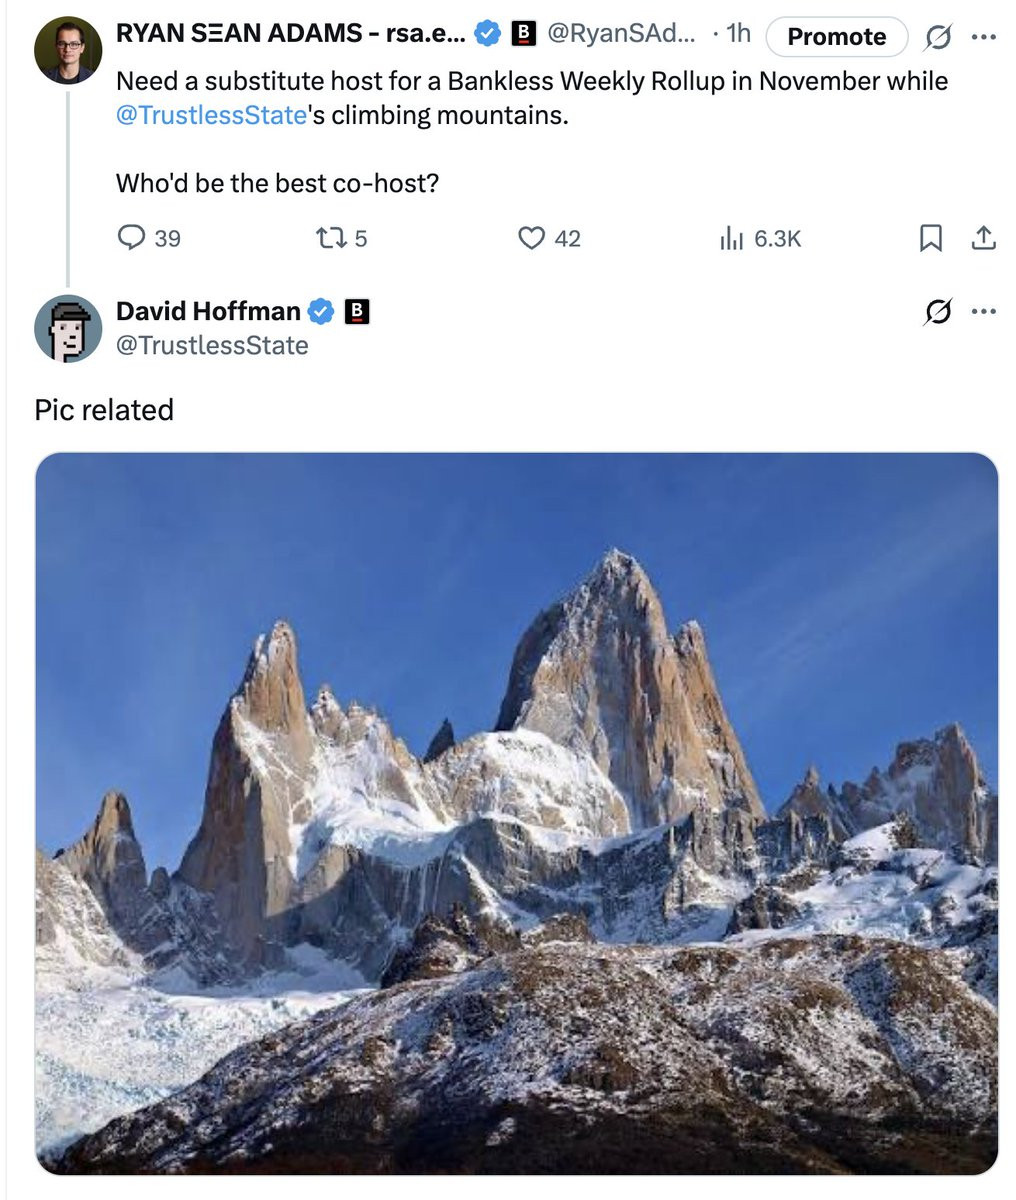This screenshot has height=1200, width=1016.
Task: Open more options on Ryan's tweet
Action: pyautogui.click(x=984, y=37)
